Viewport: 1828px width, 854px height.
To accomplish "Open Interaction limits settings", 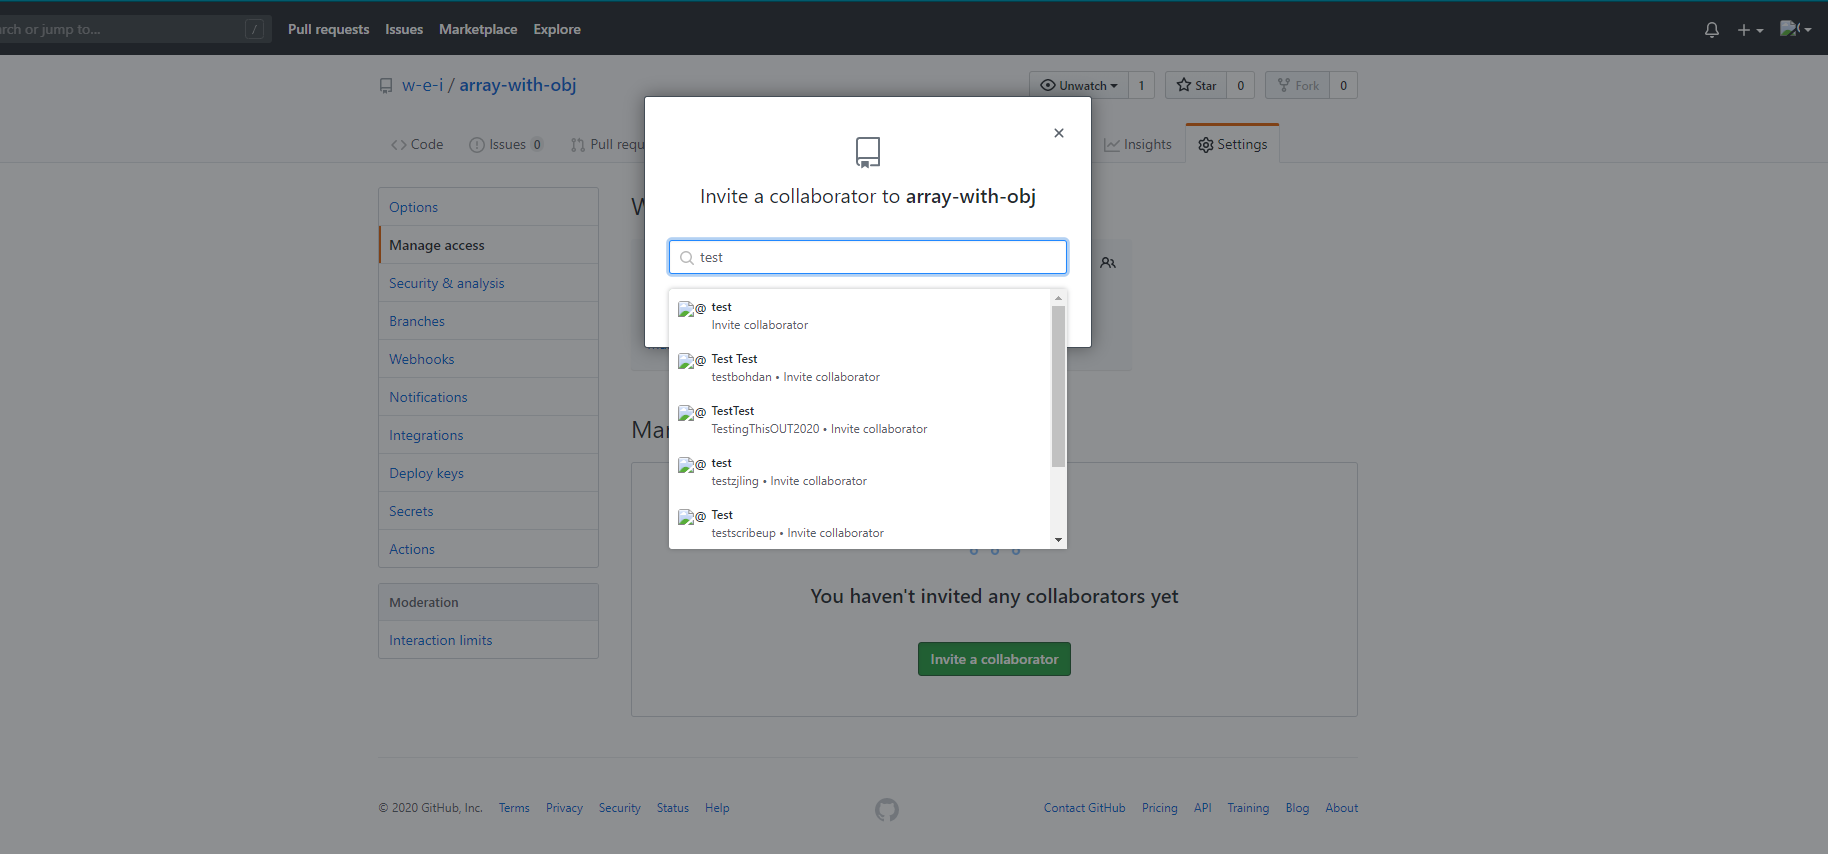I will (x=488, y=640).
